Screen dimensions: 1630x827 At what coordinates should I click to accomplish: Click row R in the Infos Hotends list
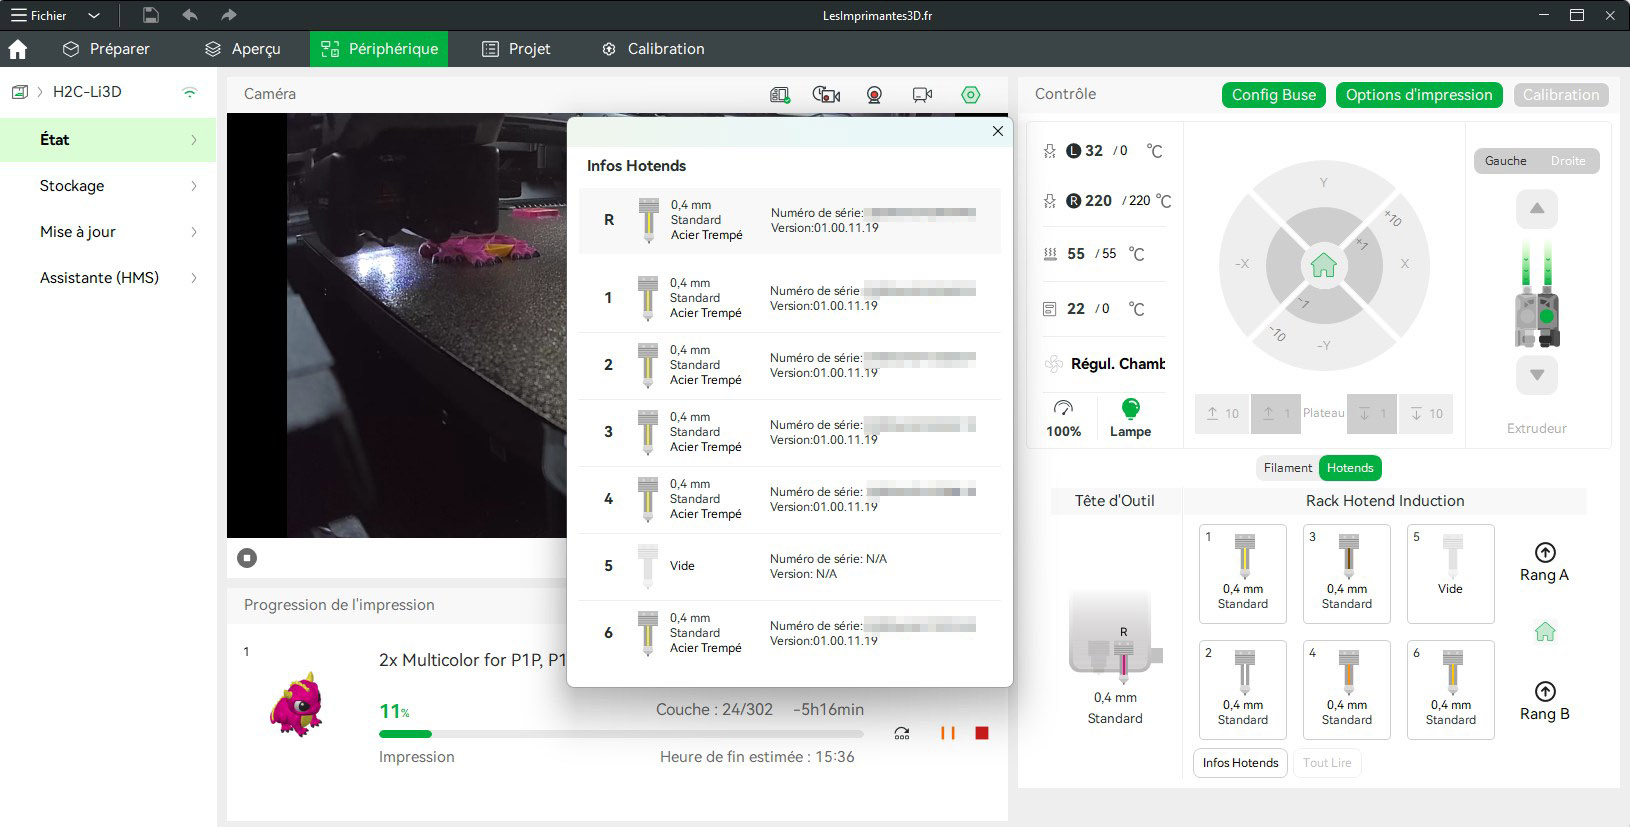point(790,220)
